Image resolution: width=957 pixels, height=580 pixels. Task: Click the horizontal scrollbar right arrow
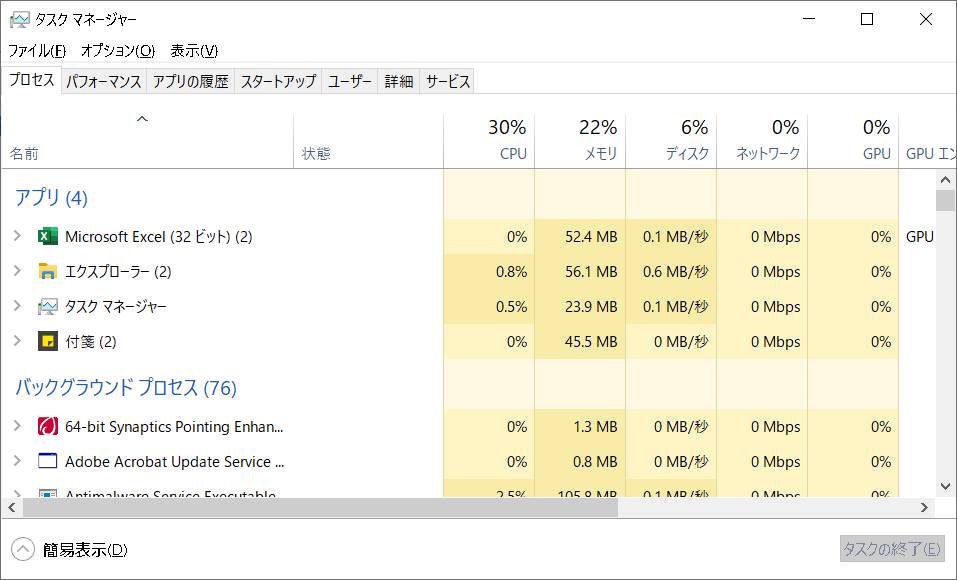coord(924,507)
